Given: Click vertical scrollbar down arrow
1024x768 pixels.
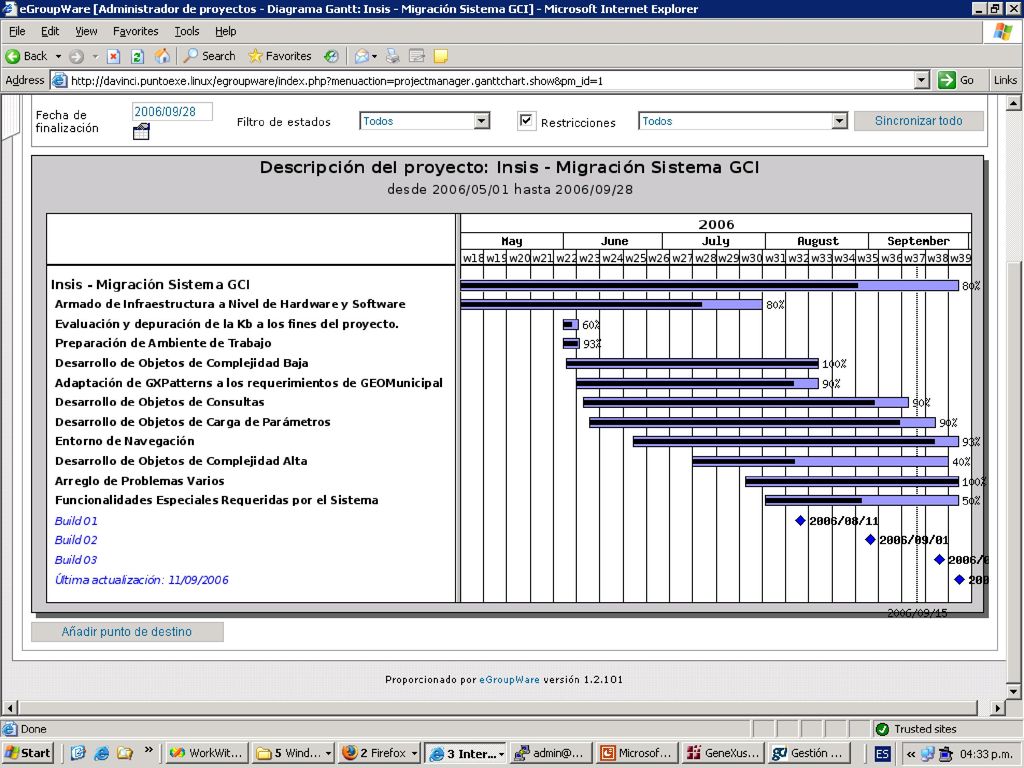Looking at the screenshot, I should (1013, 691).
